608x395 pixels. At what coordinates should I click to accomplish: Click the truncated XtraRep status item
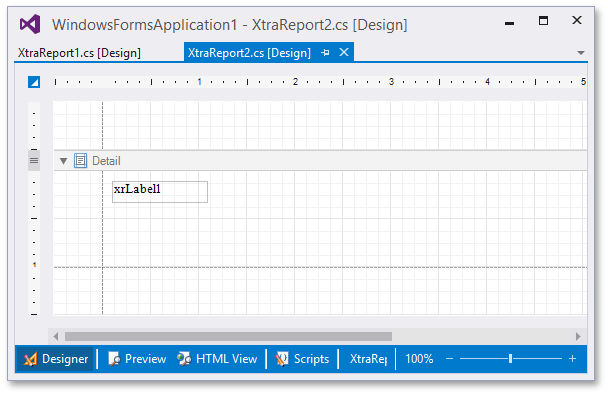point(368,359)
